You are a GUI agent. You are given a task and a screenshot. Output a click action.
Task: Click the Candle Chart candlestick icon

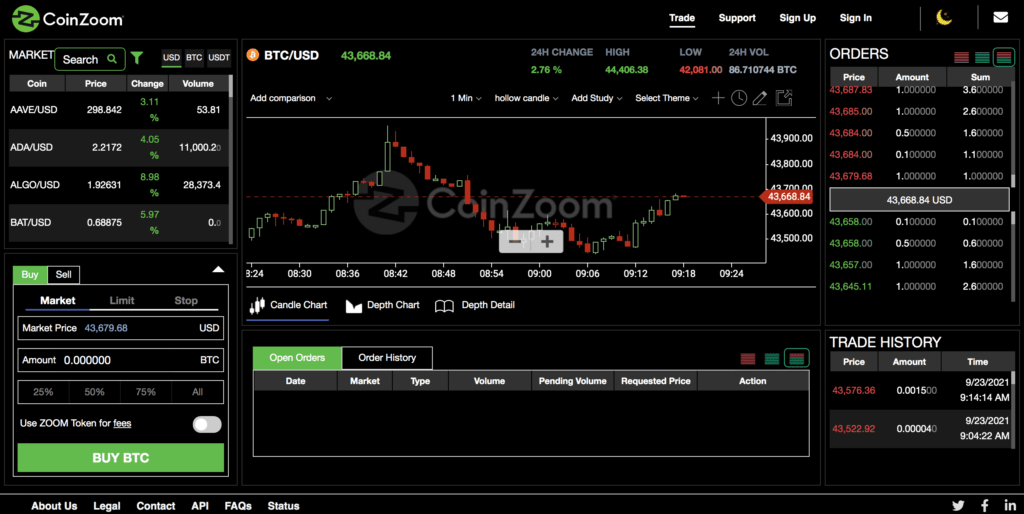pos(257,305)
